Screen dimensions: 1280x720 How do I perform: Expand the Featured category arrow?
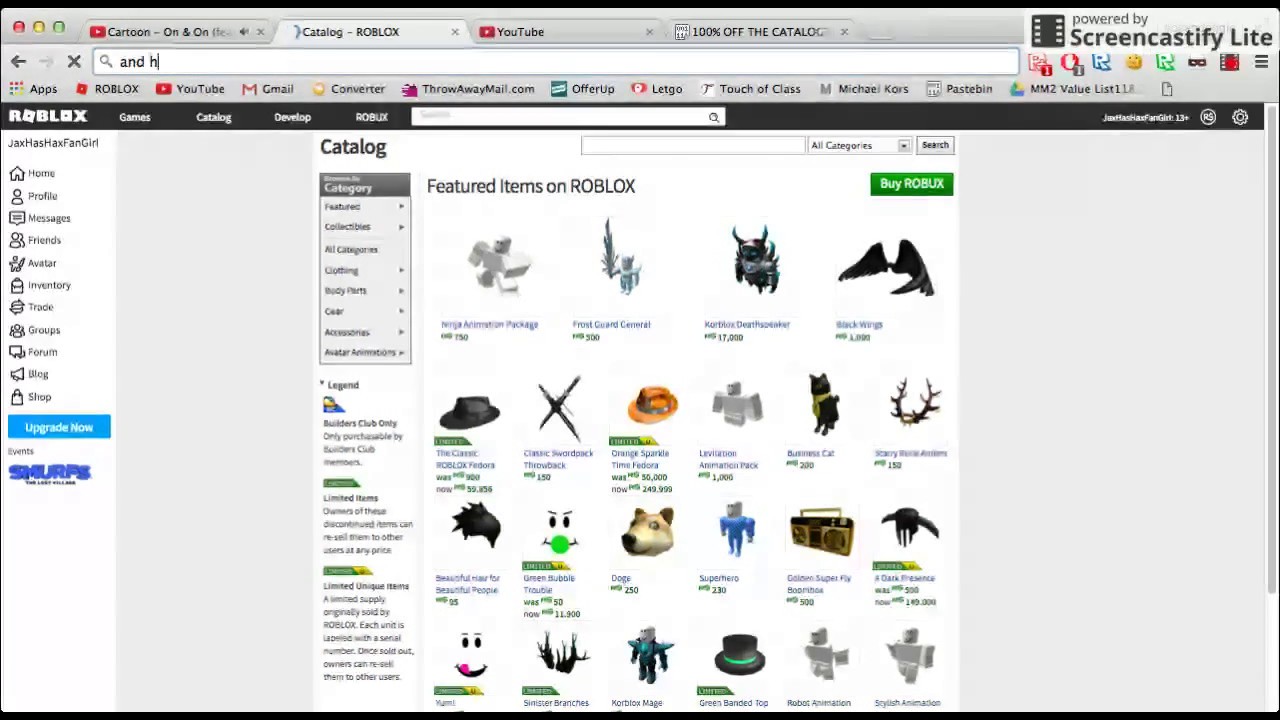(x=402, y=207)
